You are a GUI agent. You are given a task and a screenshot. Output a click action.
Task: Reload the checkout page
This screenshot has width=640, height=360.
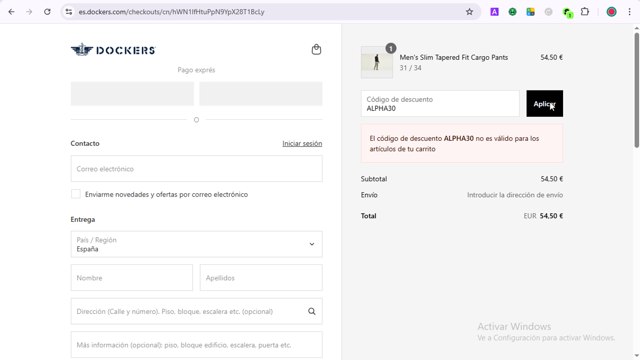[x=47, y=12]
